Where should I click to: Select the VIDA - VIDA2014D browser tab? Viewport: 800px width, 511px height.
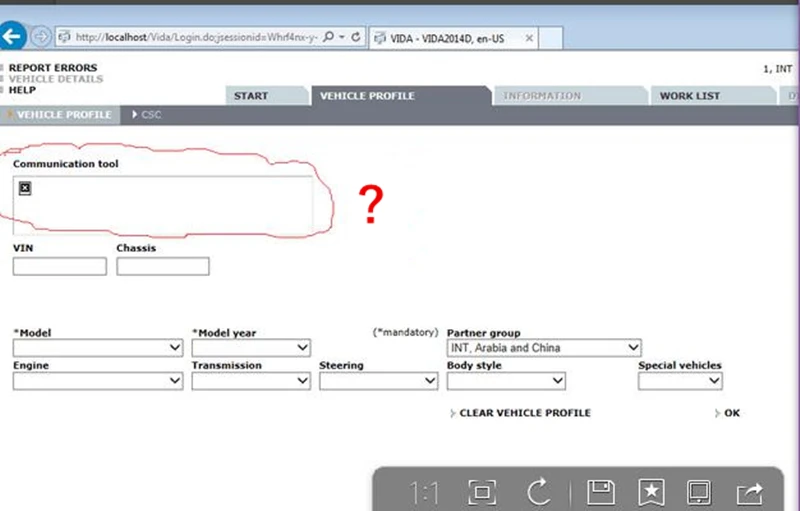coord(453,38)
